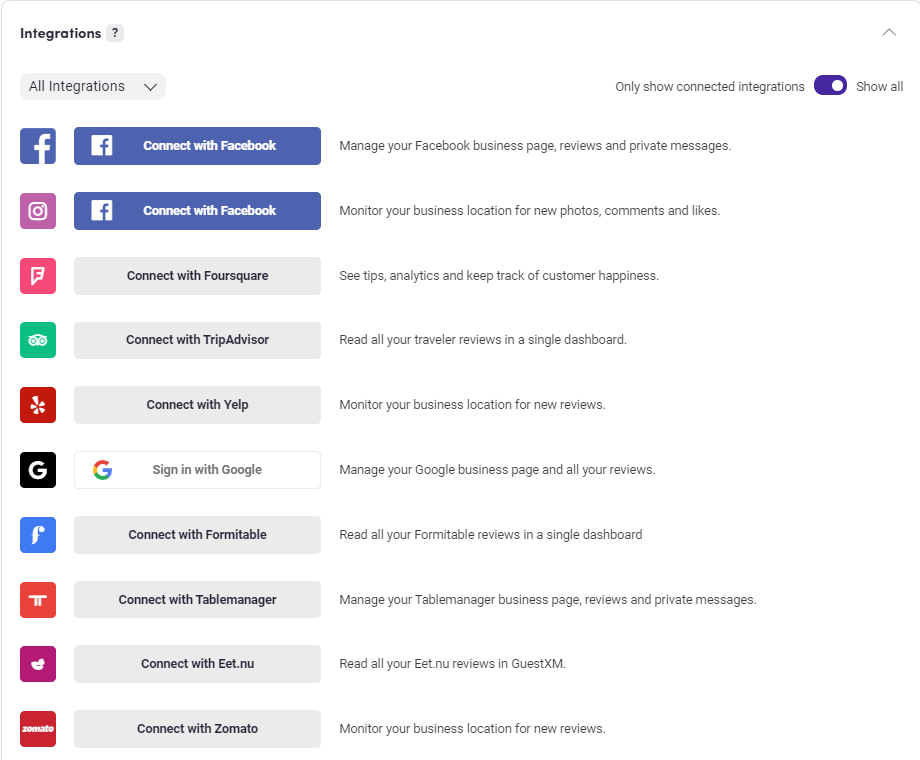Click Connect with Formitable

click(197, 535)
